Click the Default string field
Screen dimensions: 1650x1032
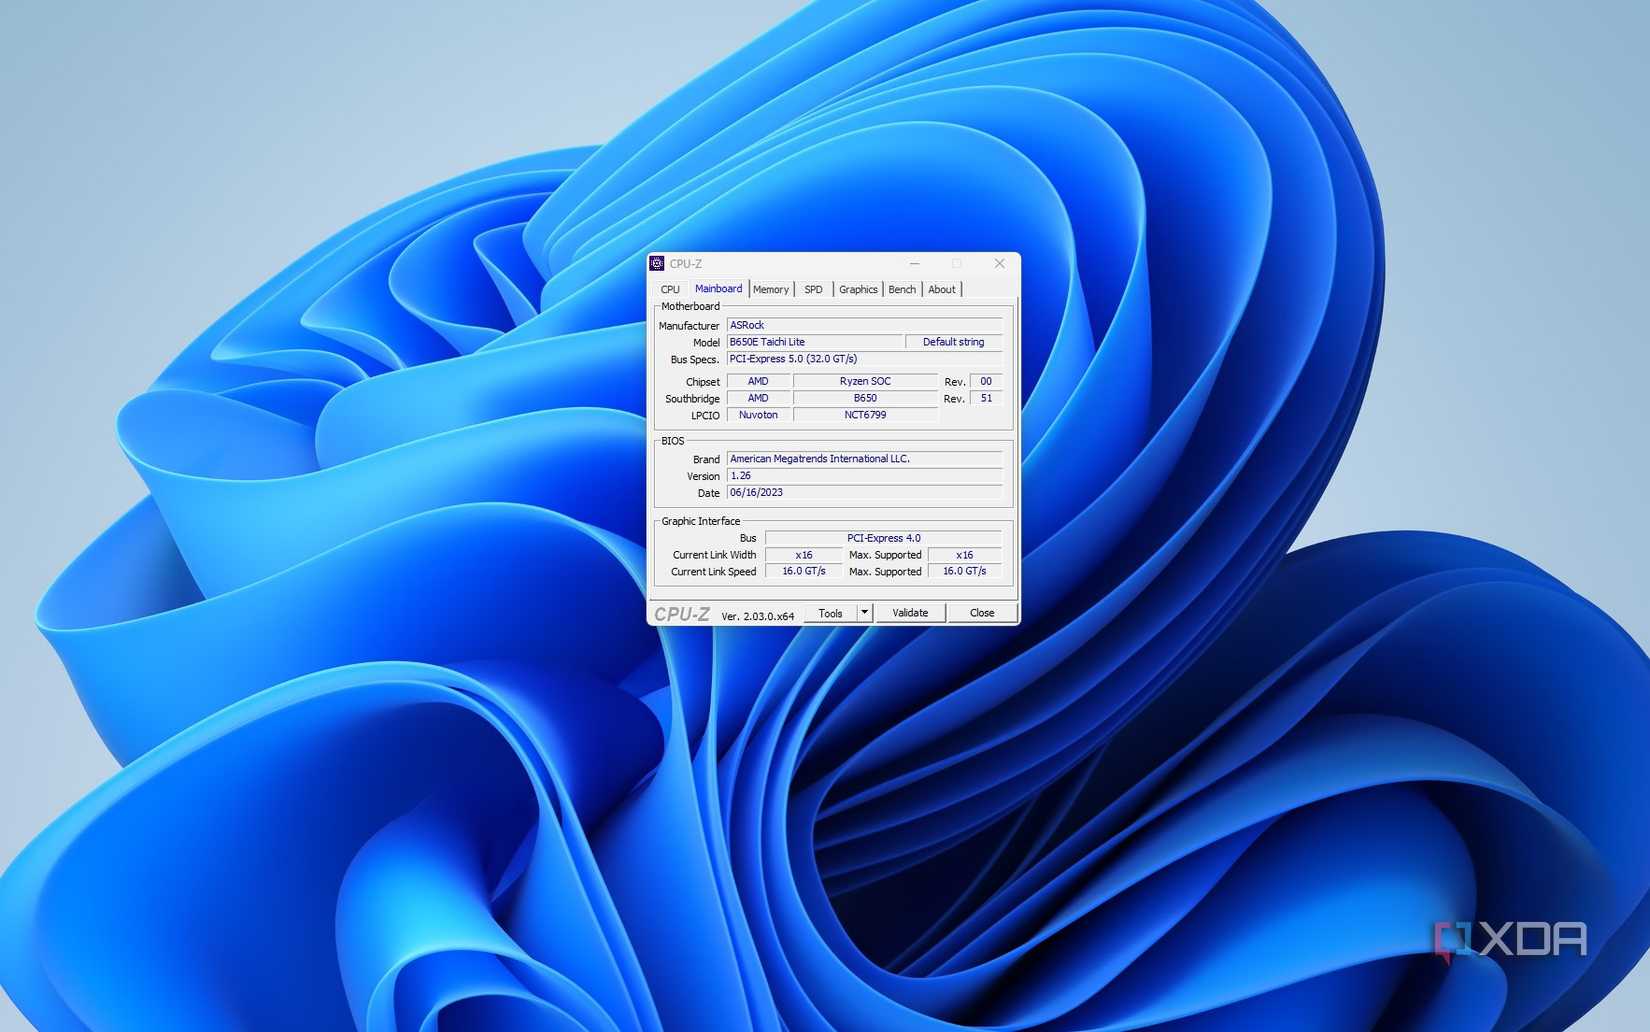pos(953,342)
